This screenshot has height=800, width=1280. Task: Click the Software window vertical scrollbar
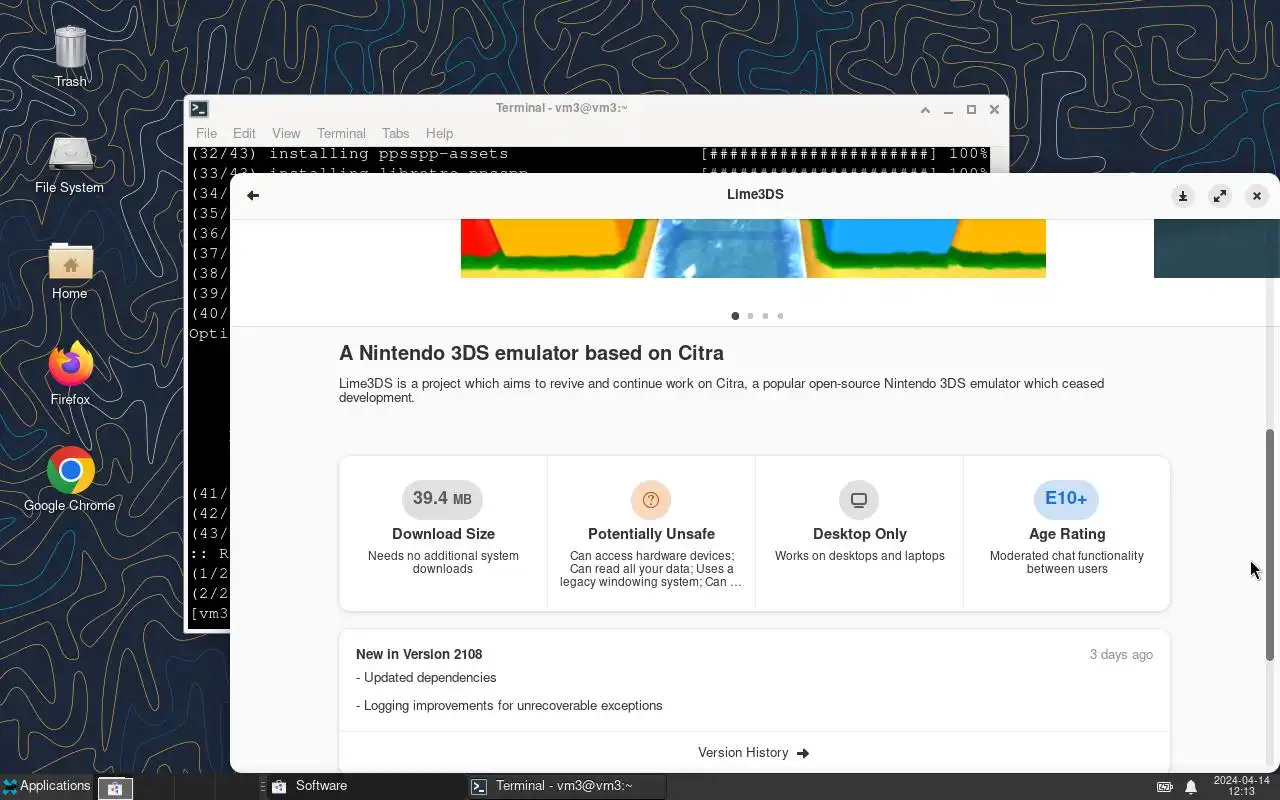point(1270,545)
